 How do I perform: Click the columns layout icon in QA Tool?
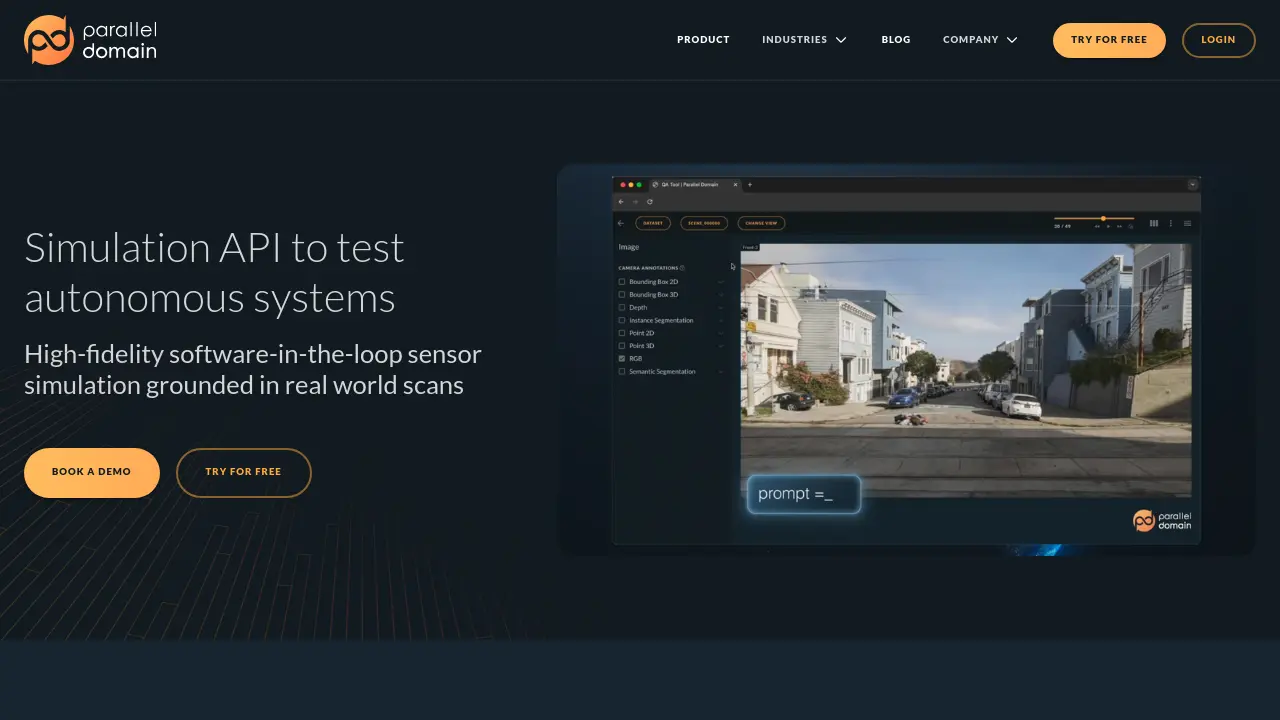(x=1154, y=223)
